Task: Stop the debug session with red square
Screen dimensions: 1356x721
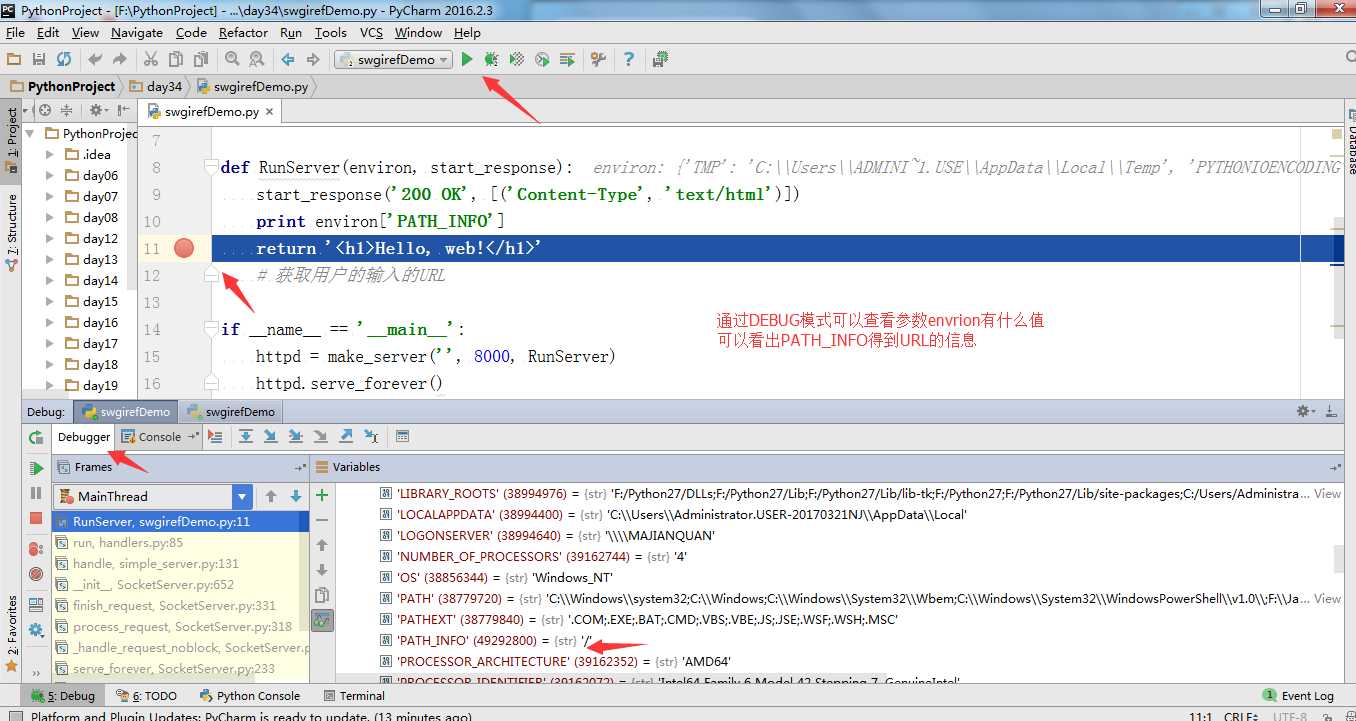Action: [x=36, y=518]
